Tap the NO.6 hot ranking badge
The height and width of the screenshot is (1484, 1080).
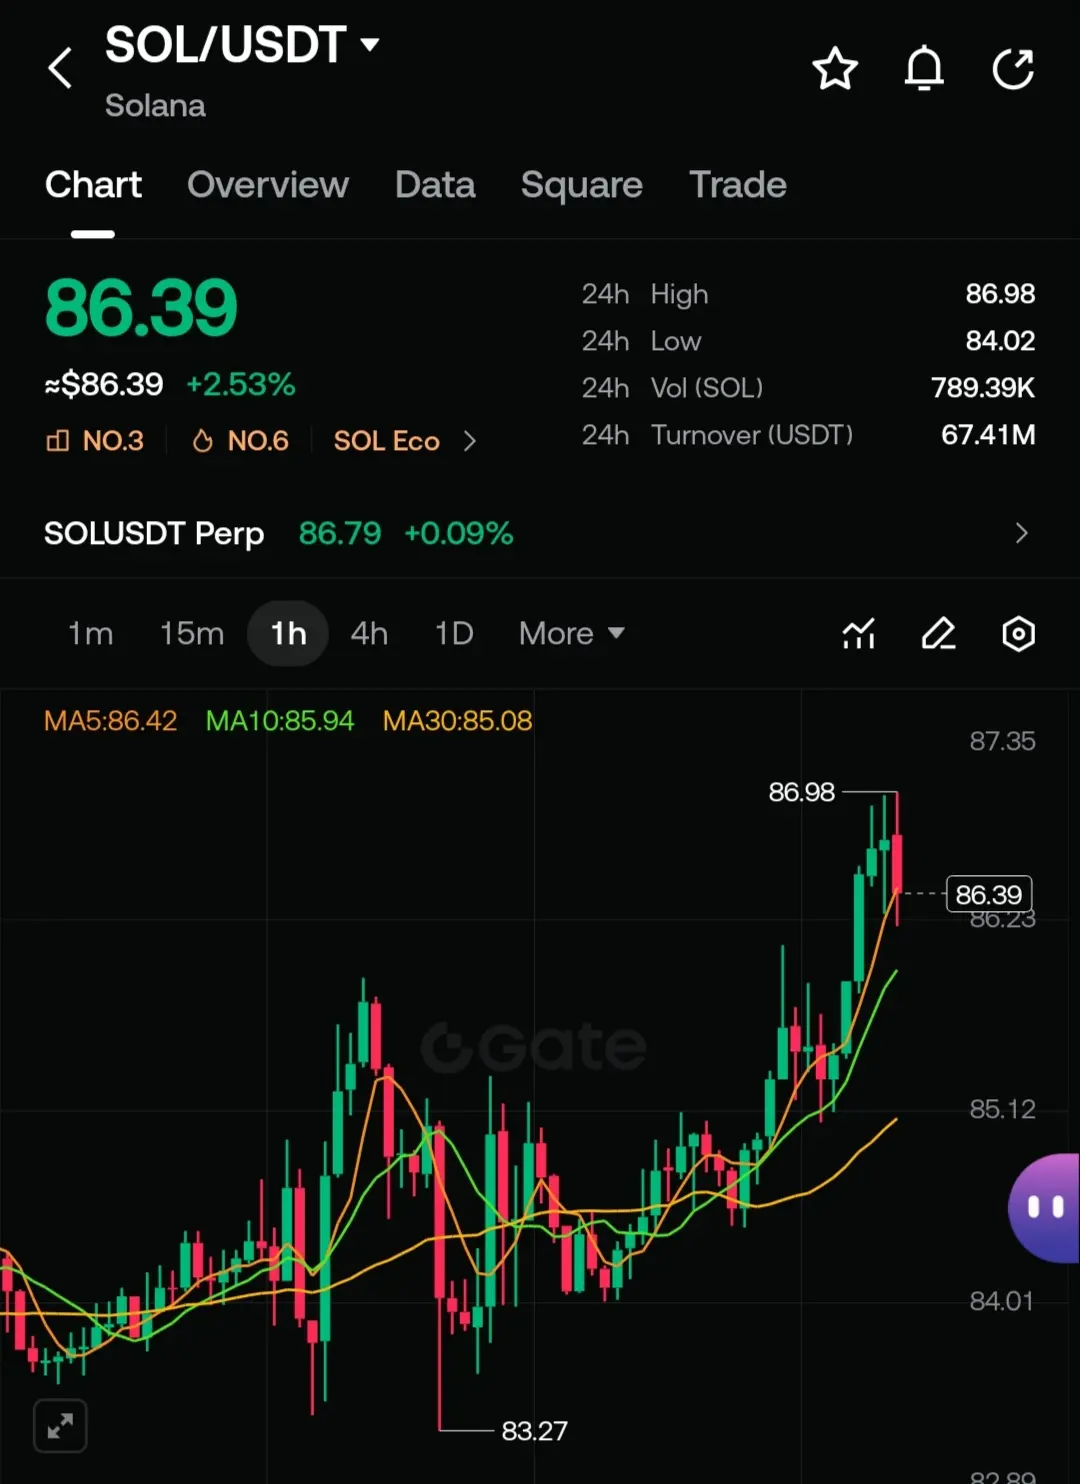(240, 441)
